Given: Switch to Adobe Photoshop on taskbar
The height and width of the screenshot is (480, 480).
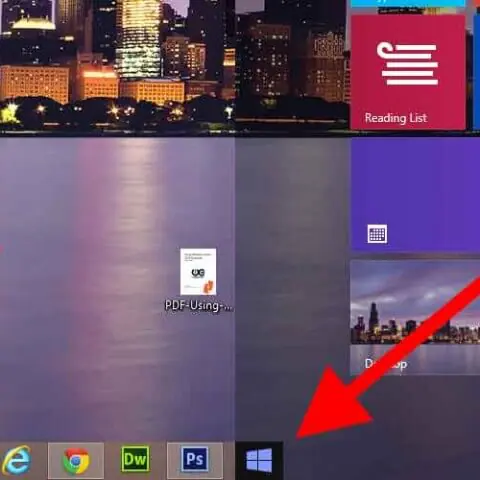Looking at the screenshot, I should [195, 460].
